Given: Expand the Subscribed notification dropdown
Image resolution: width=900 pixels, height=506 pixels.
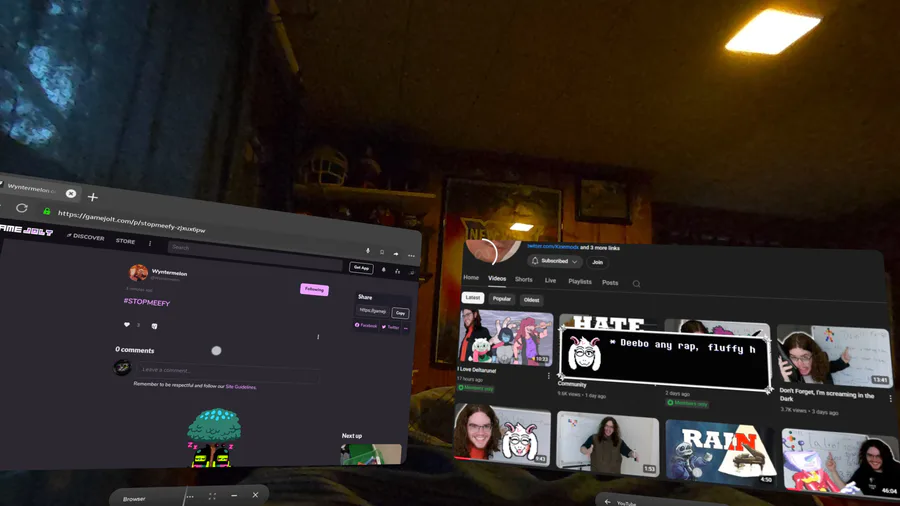Looking at the screenshot, I should 554,261.
